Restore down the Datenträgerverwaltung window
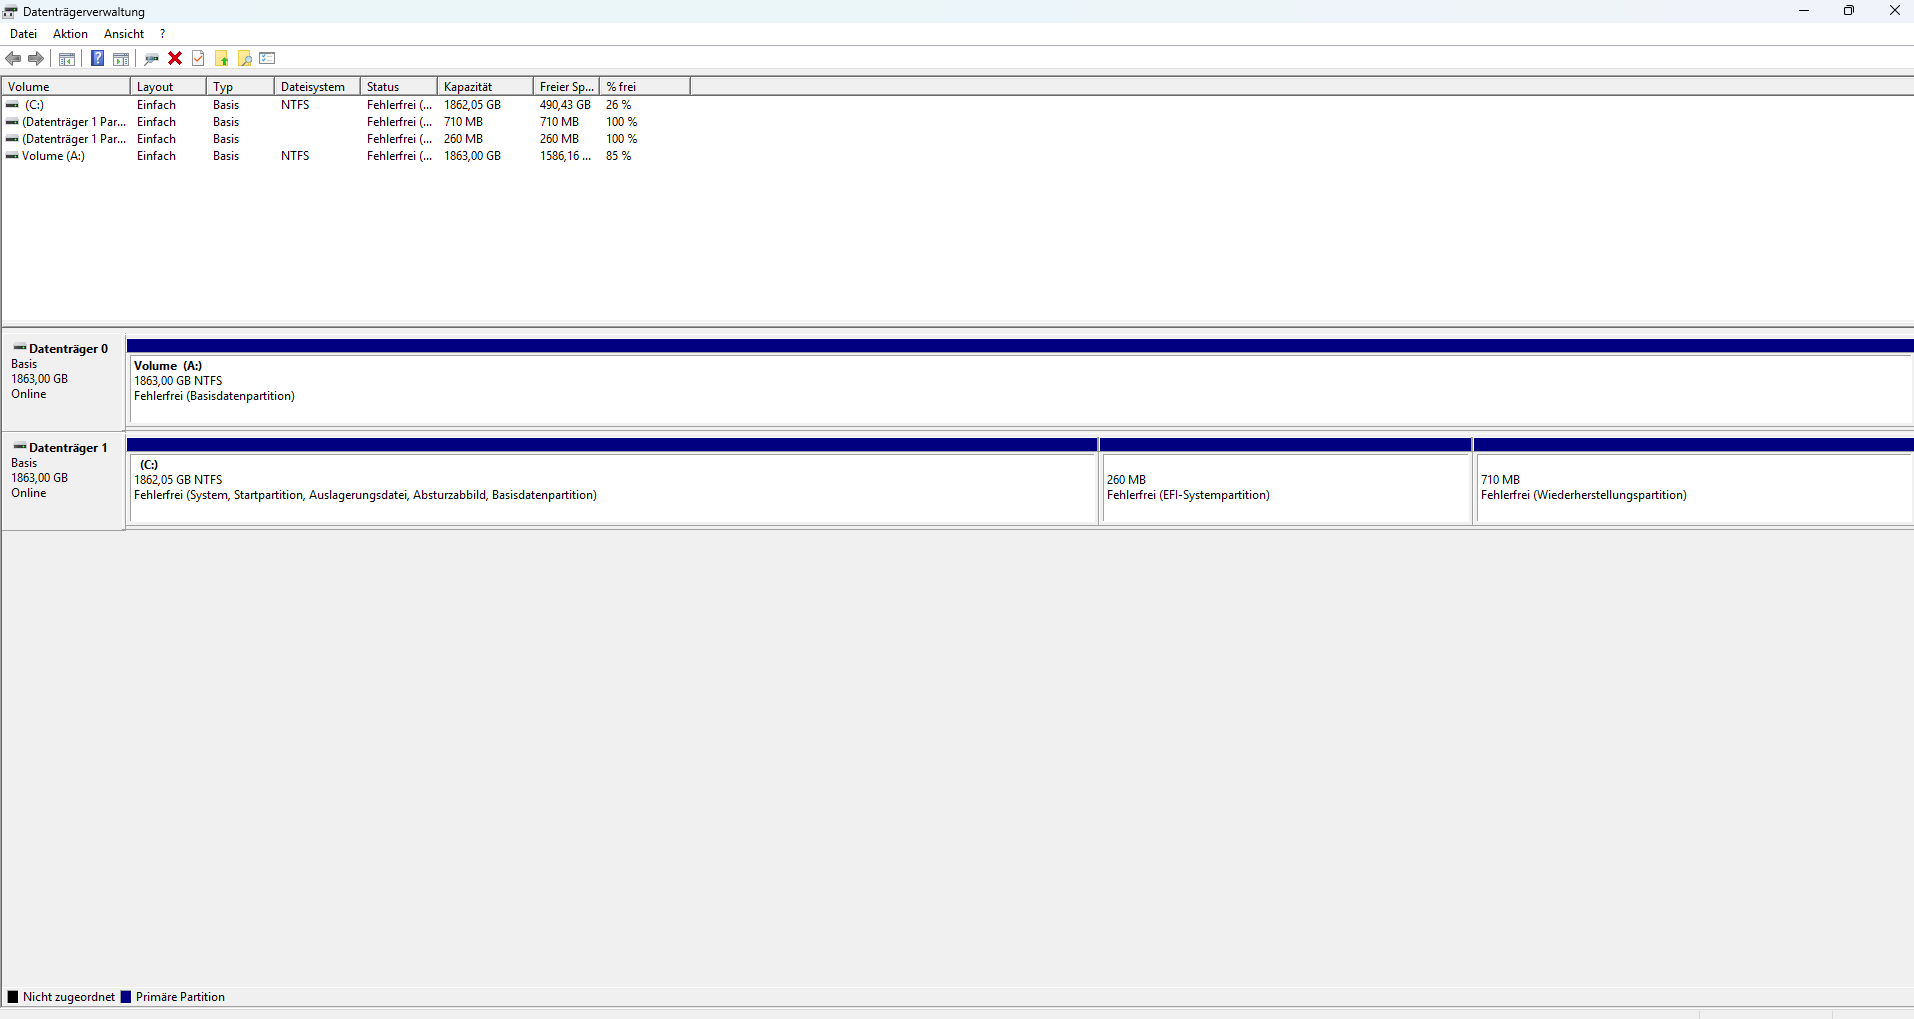The width and height of the screenshot is (1914, 1019). [1849, 11]
